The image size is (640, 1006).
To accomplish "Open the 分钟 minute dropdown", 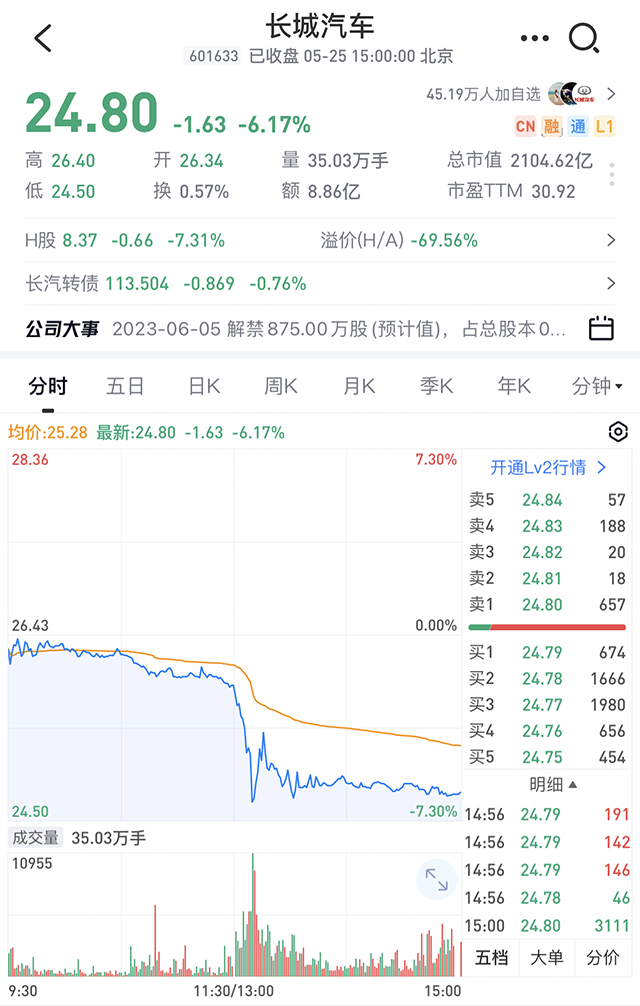I will tap(597, 386).
